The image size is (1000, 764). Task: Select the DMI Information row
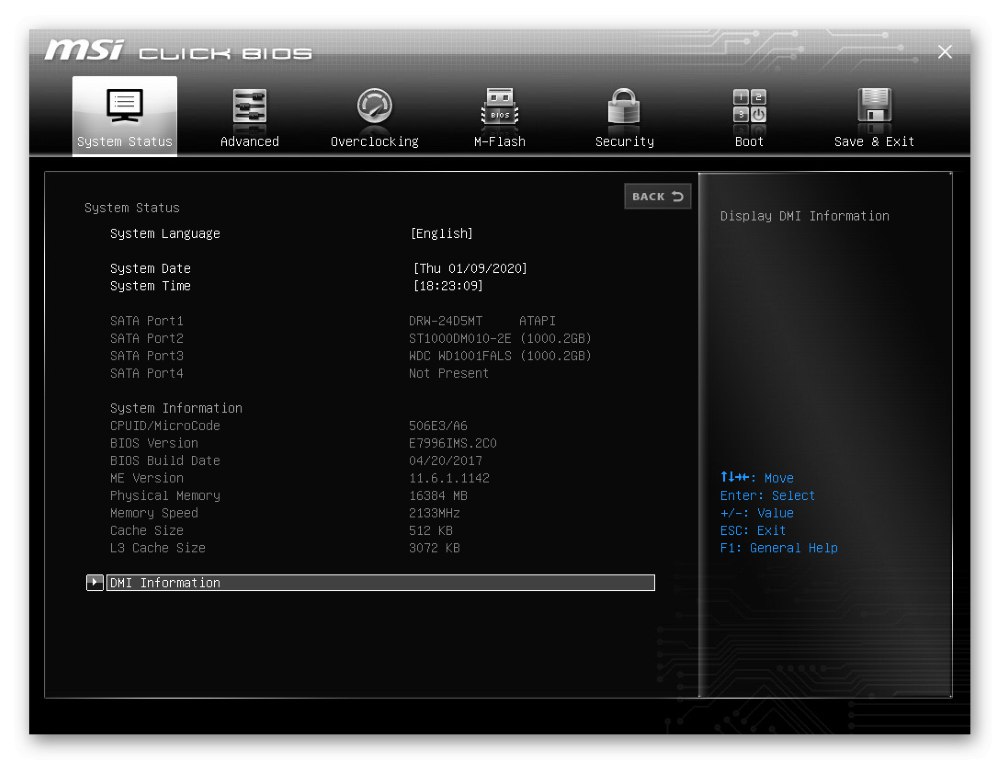(x=380, y=582)
